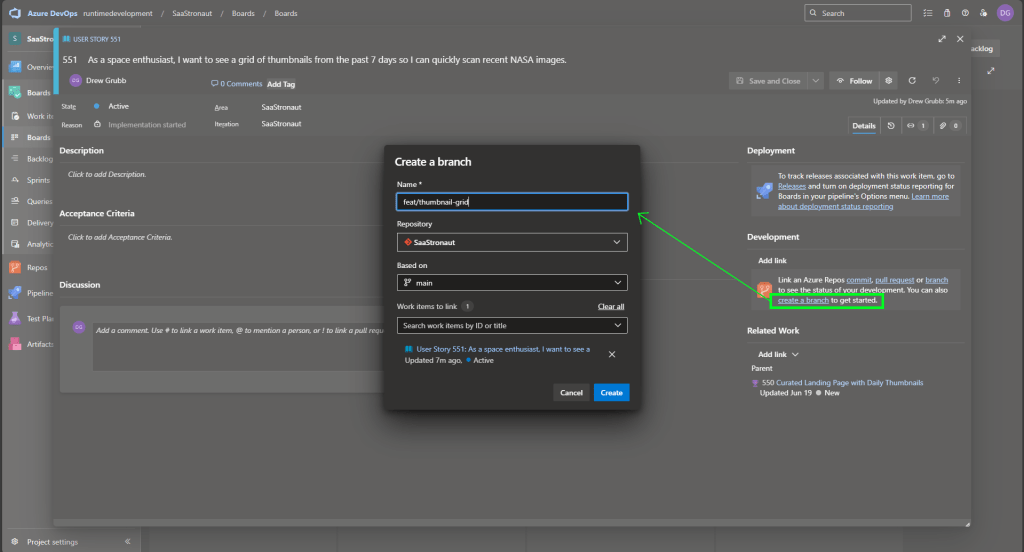Cancel the Create a branch dialog
The image size is (1024, 552).
[571, 392]
